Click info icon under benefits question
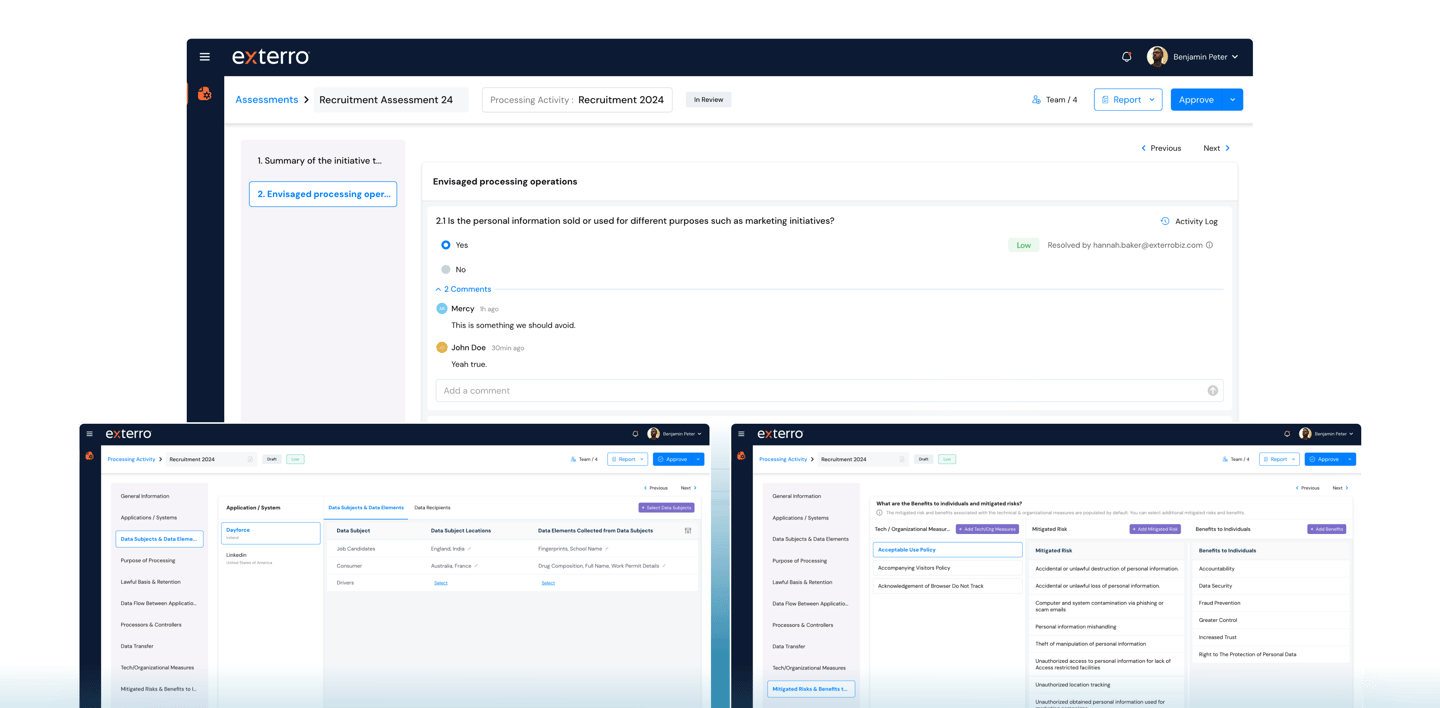1440x708 pixels. [880, 513]
